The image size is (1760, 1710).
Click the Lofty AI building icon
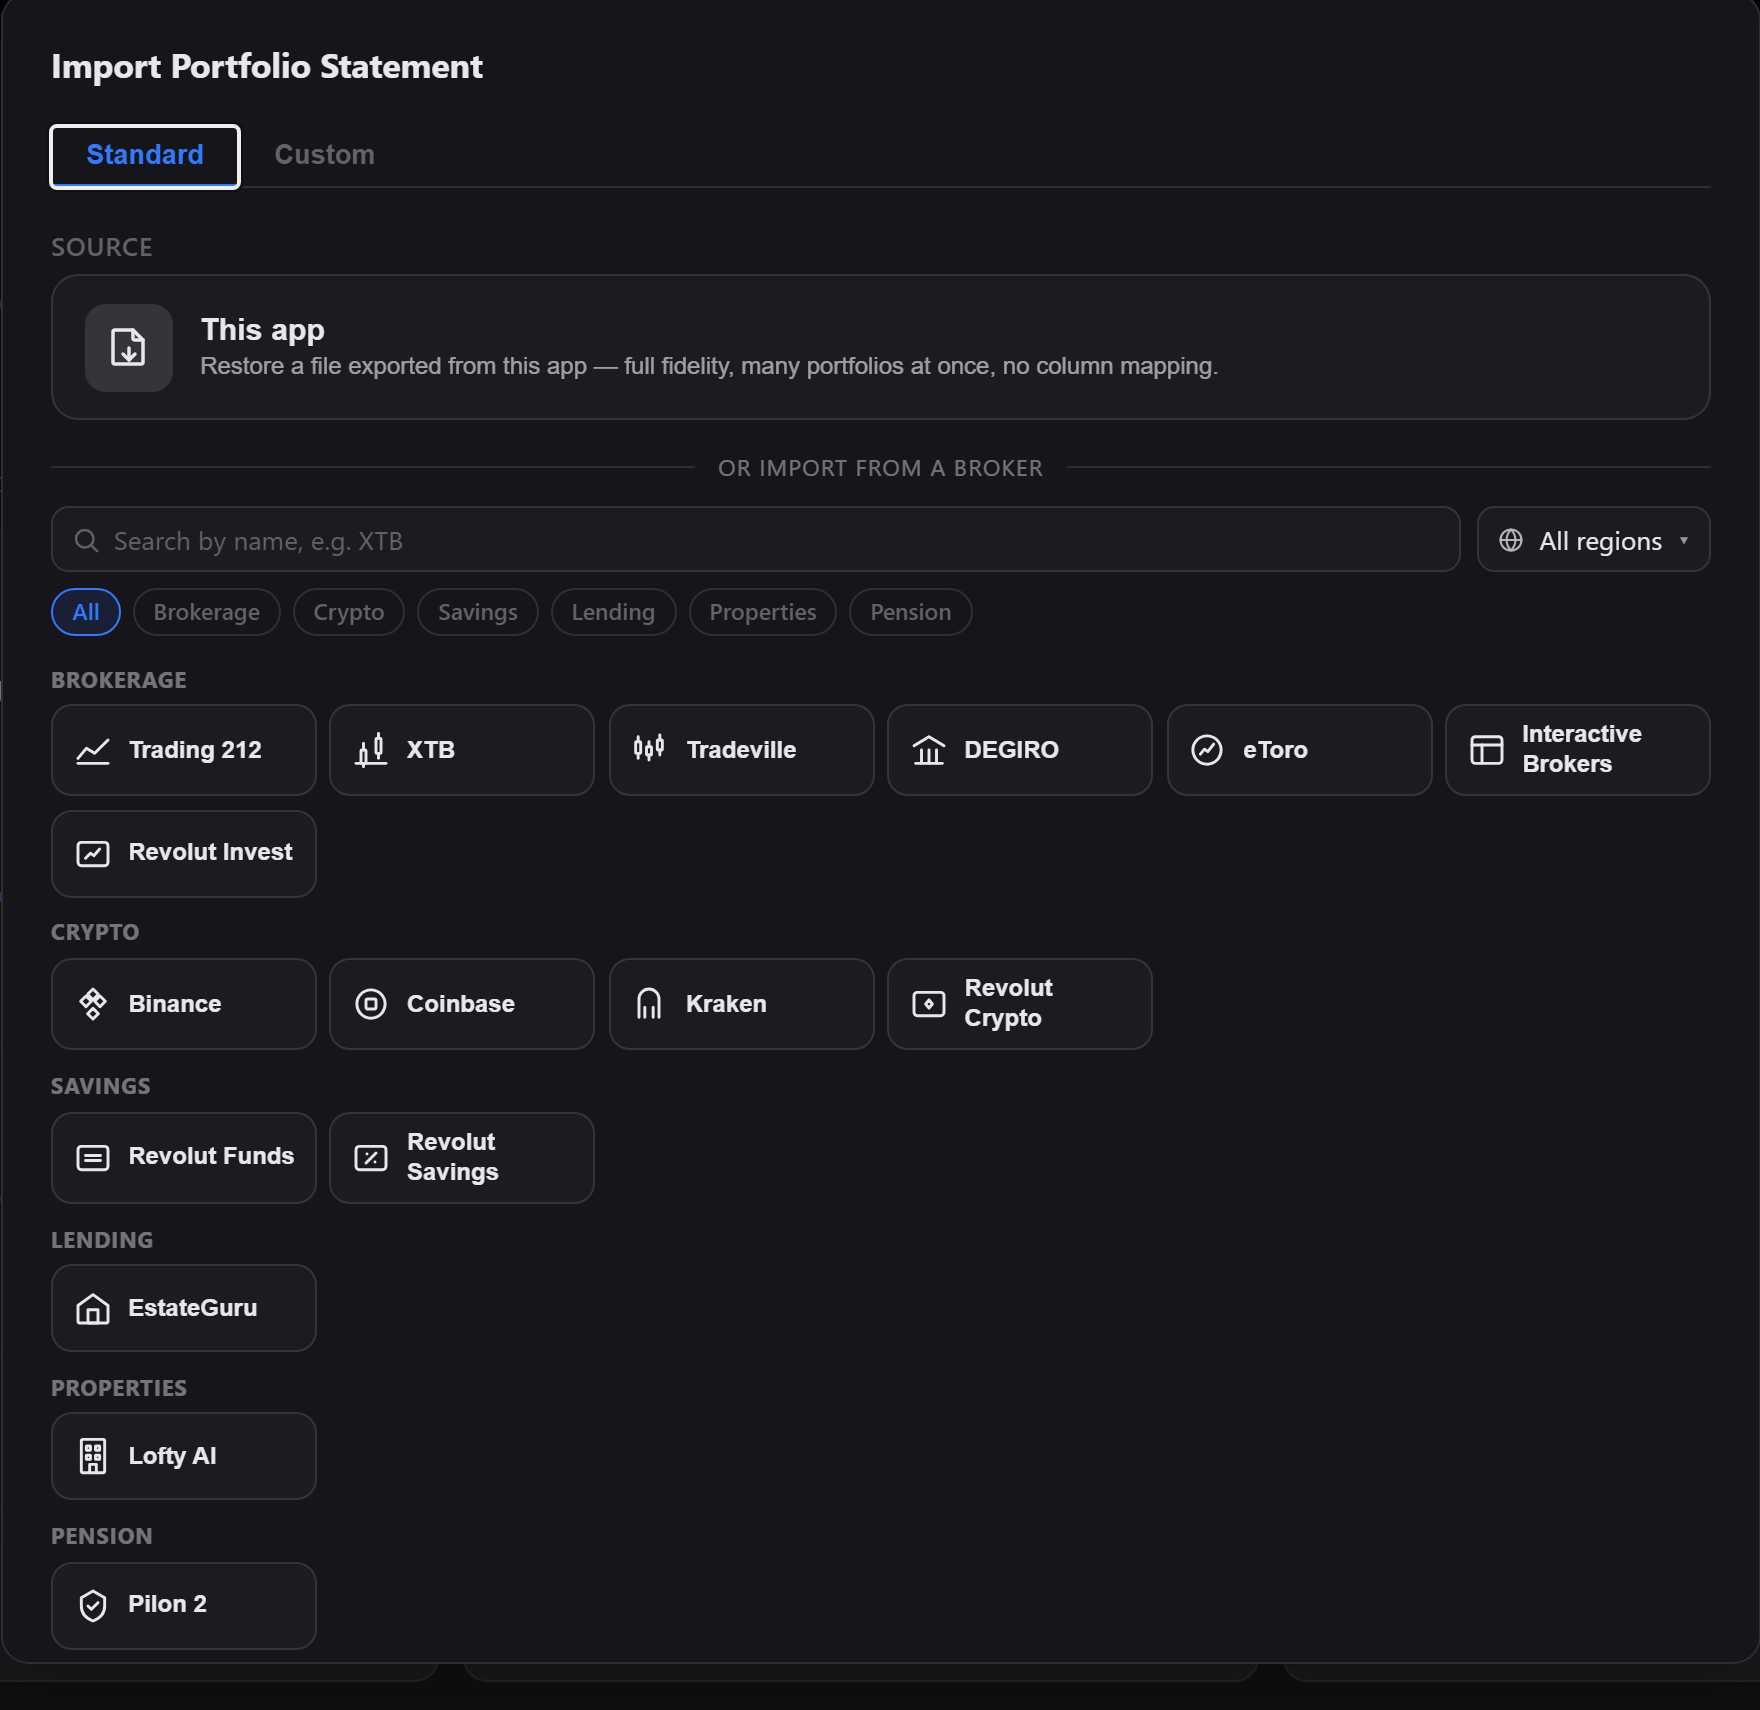(x=93, y=1456)
